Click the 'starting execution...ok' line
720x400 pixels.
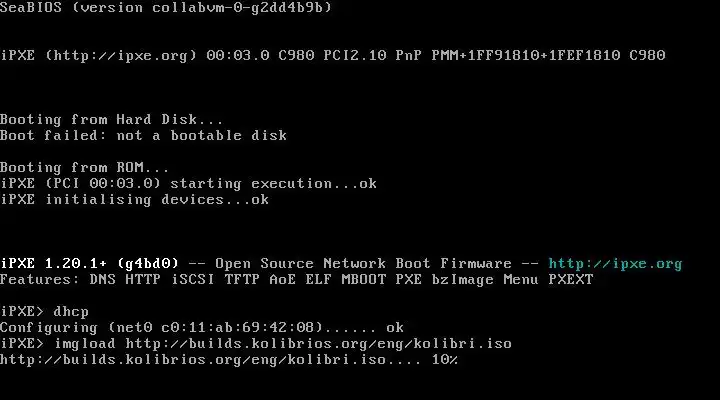[x=273, y=184]
